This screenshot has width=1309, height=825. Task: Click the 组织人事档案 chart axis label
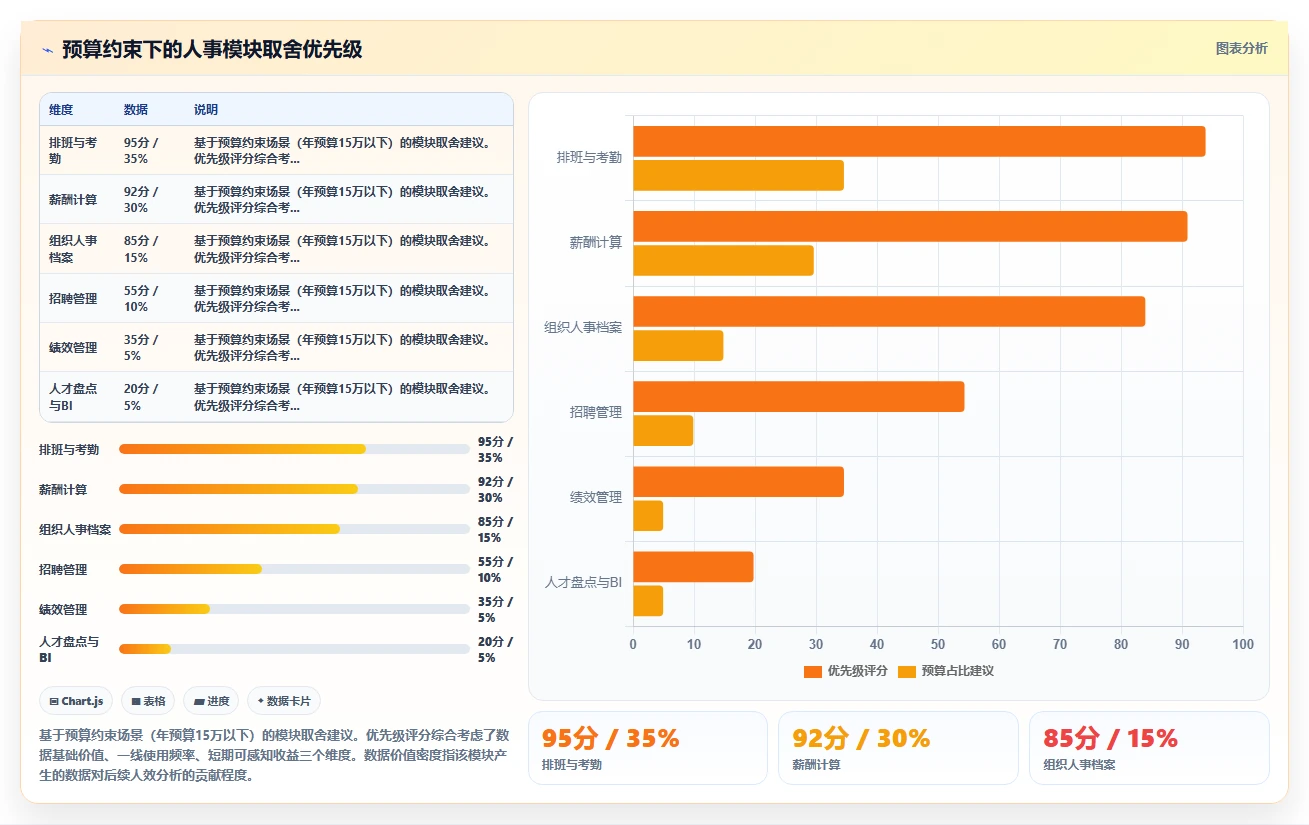click(x=583, y=327)
